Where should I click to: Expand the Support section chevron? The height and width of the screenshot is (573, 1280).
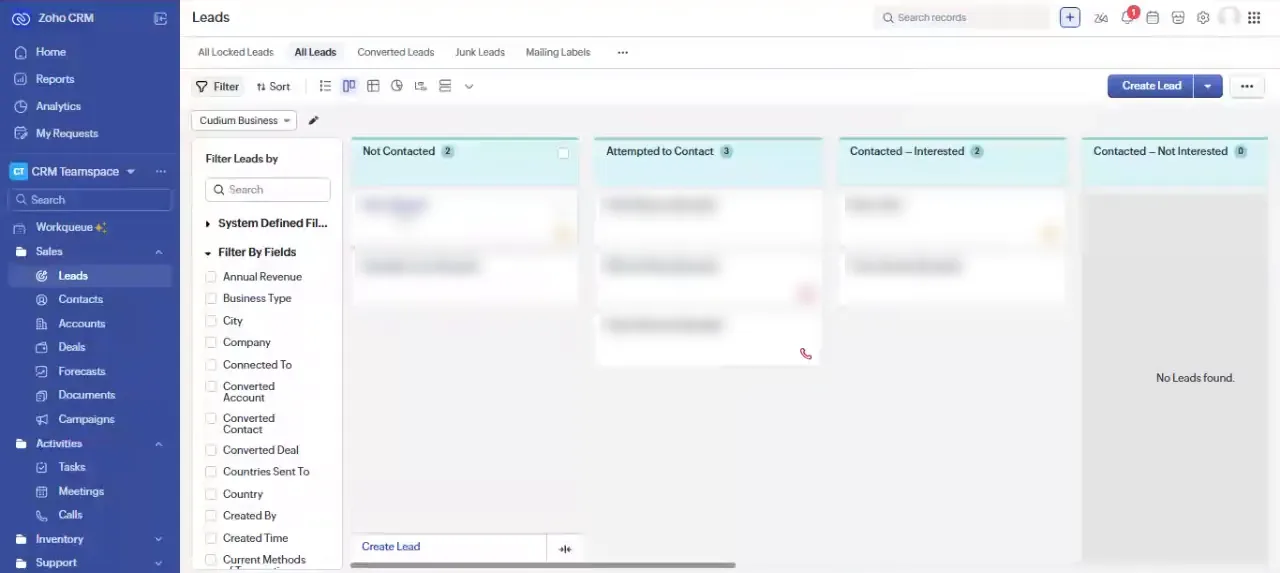[x=159, y=563]
